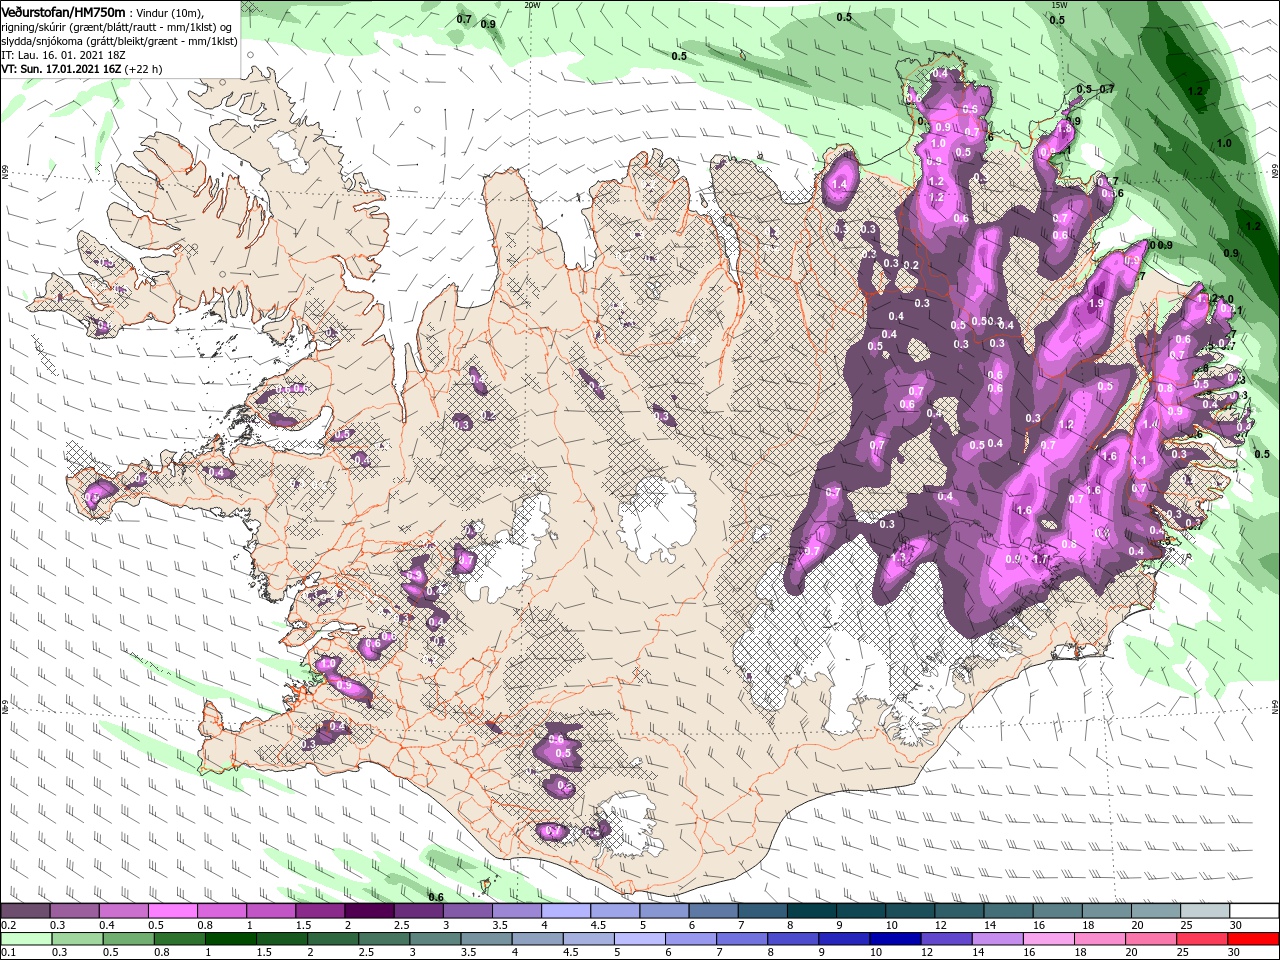
Task: Pick the upper legend swatch starting at 16
Action: pyautogui.click(x=1057, y=911)
